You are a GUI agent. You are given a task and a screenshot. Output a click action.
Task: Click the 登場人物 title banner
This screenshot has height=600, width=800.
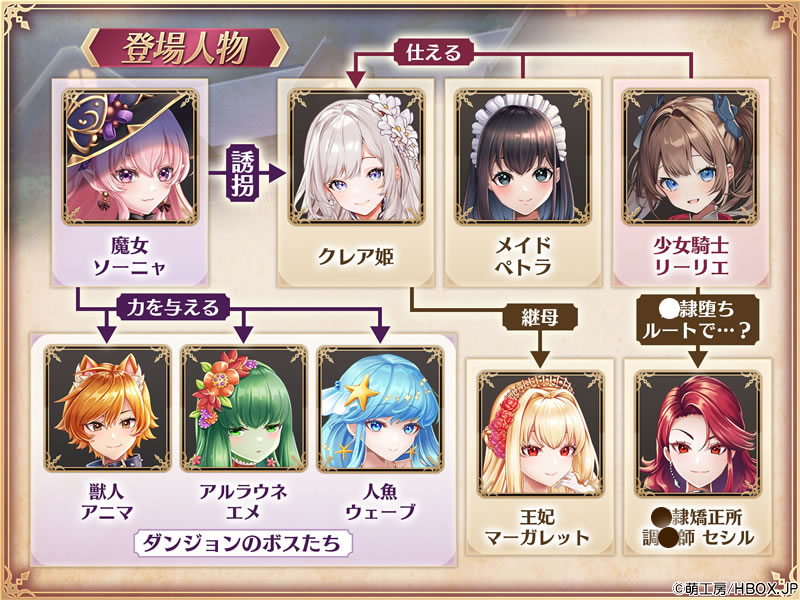(x=185, y=48)
